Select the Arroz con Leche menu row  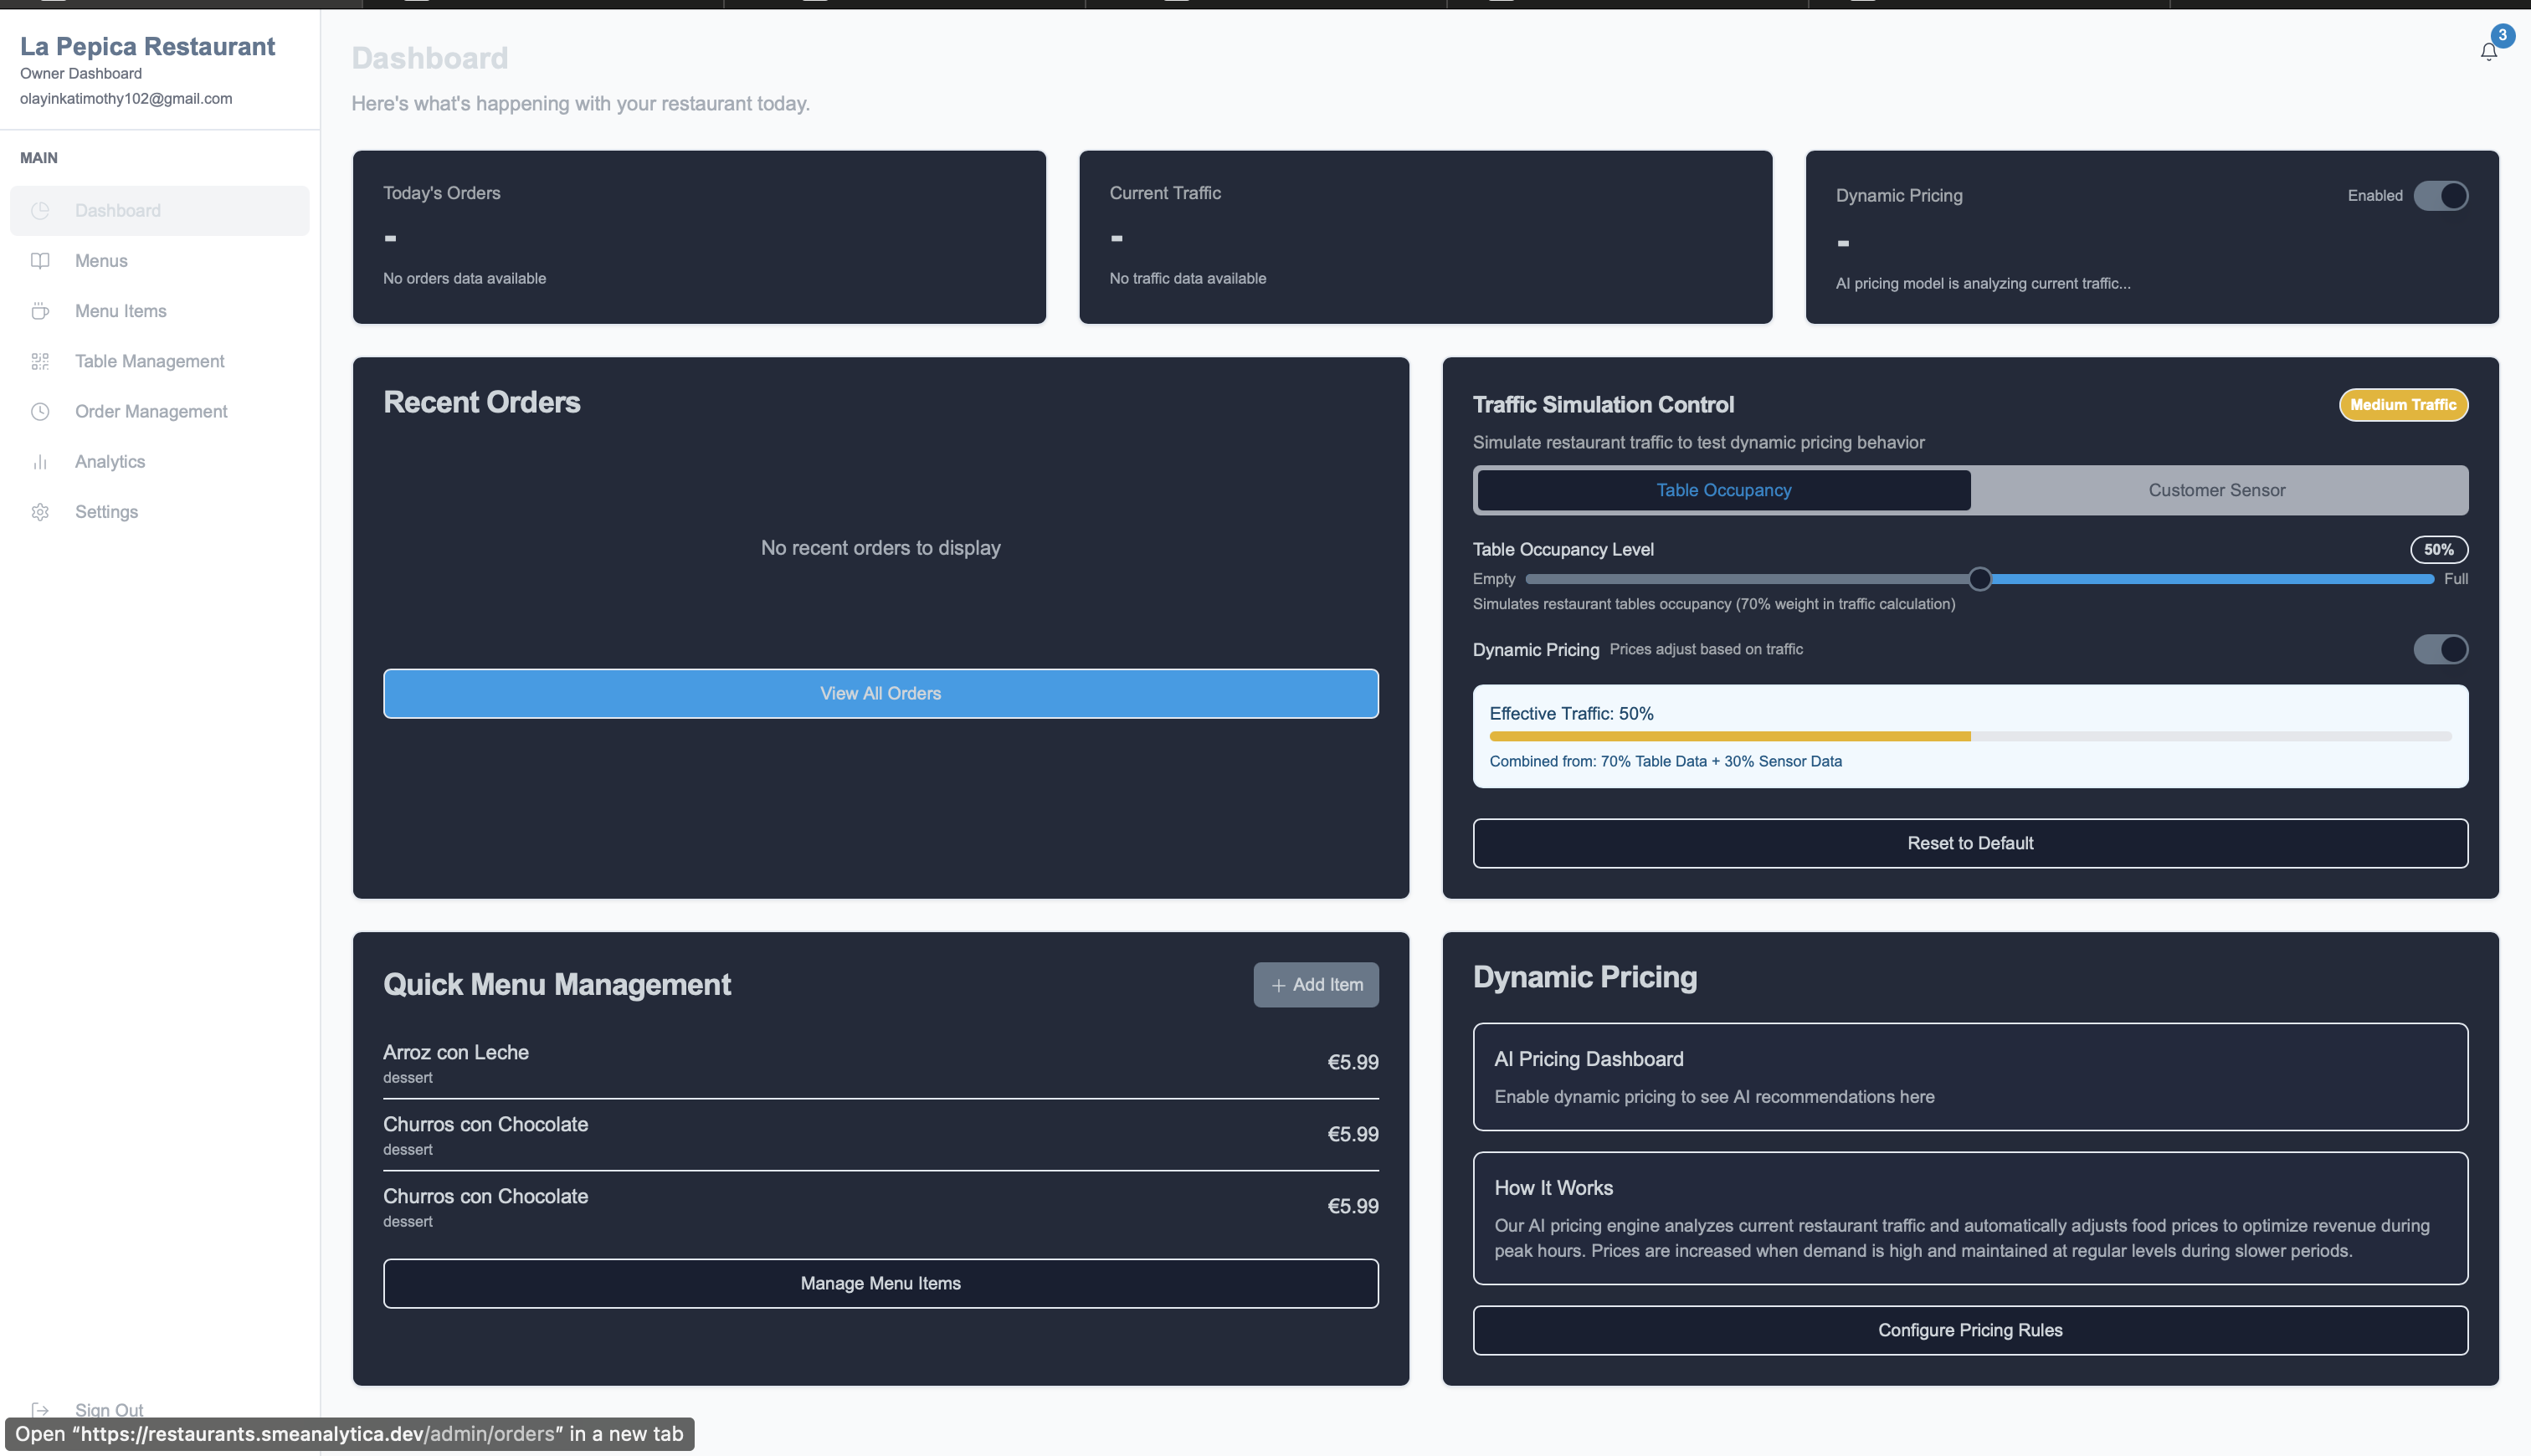click(x=880, y=1062)
